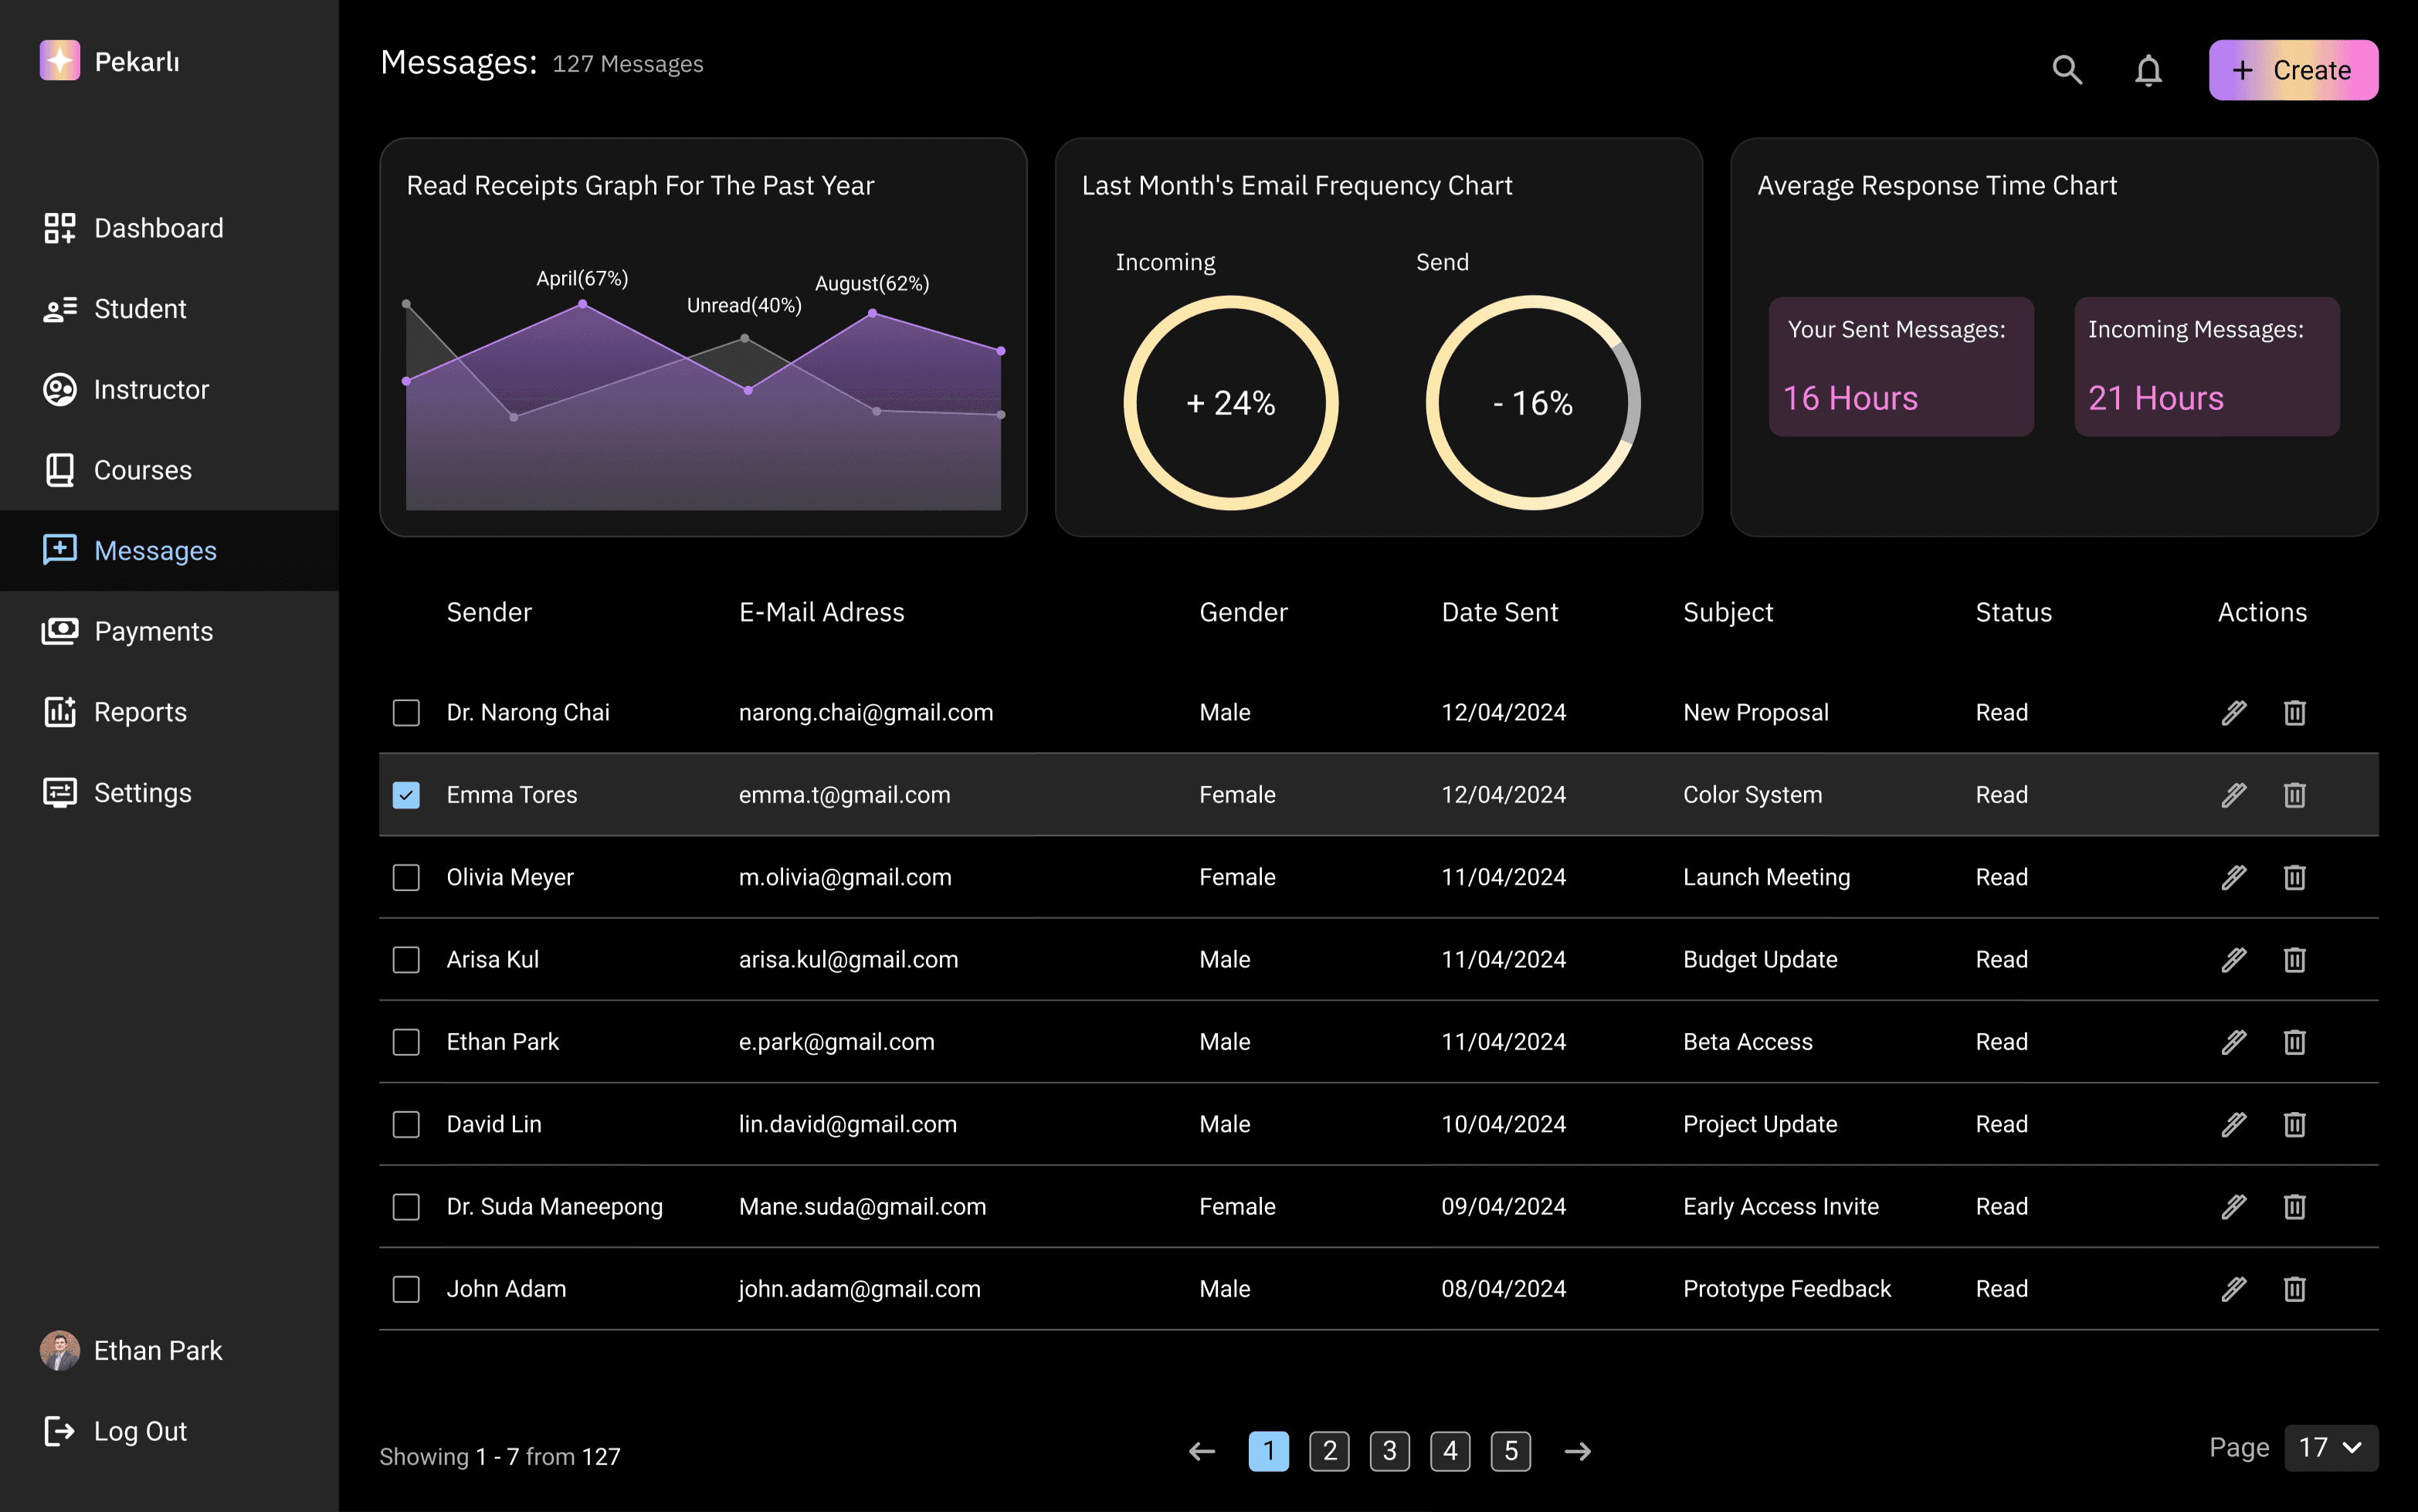Click the Reports sidebar icon
The image size is (2418, 1512).
[x=59, y=712]
